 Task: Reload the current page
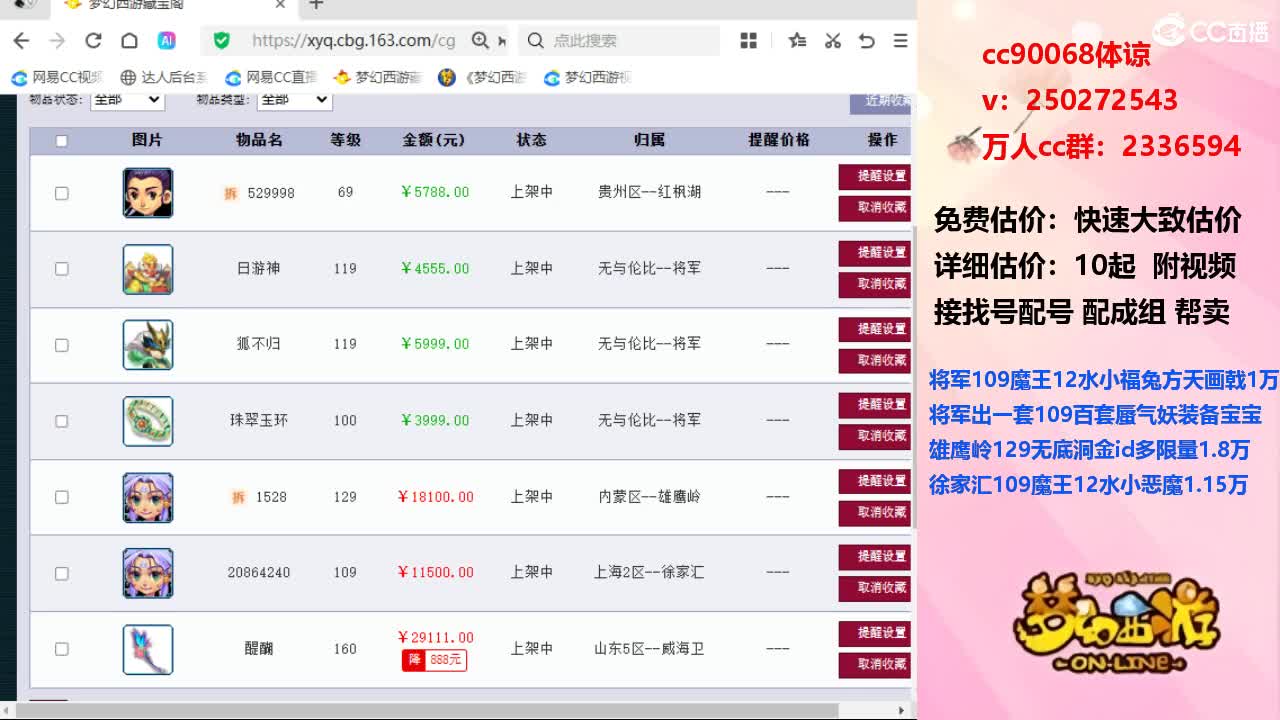click(93, 41)
